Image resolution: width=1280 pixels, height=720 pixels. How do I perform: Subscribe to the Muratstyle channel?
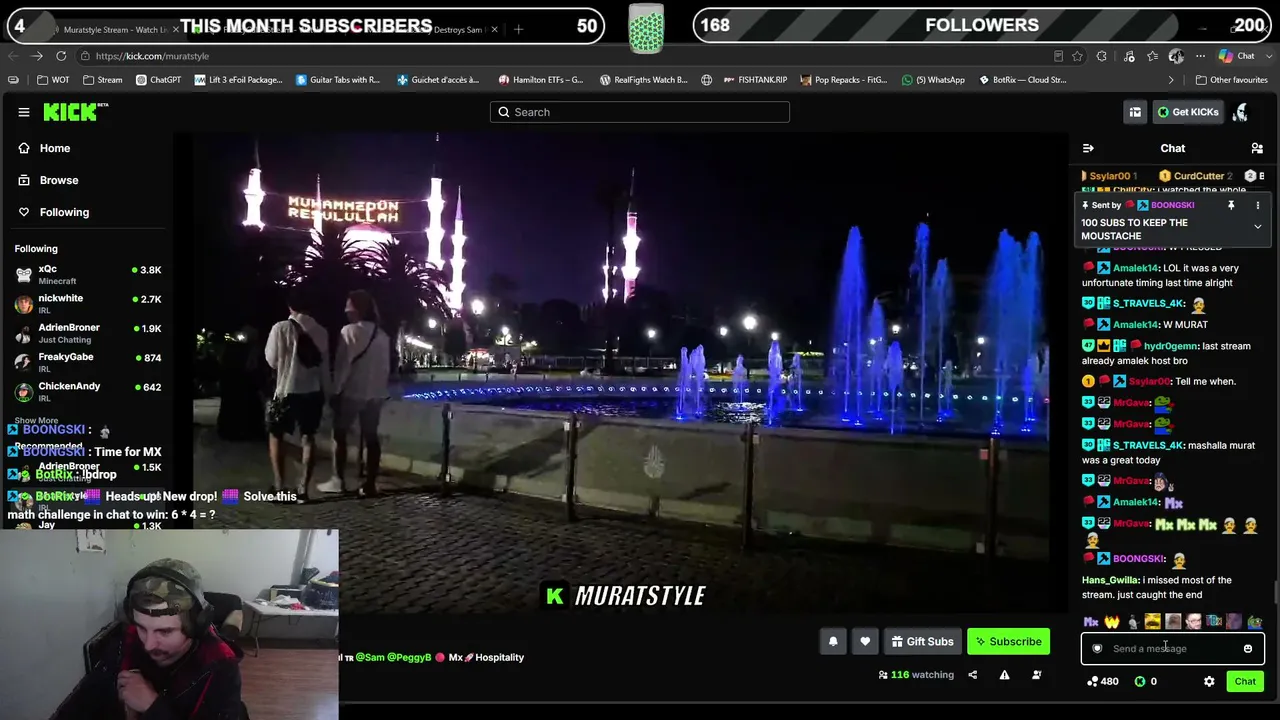point(1008,642)
